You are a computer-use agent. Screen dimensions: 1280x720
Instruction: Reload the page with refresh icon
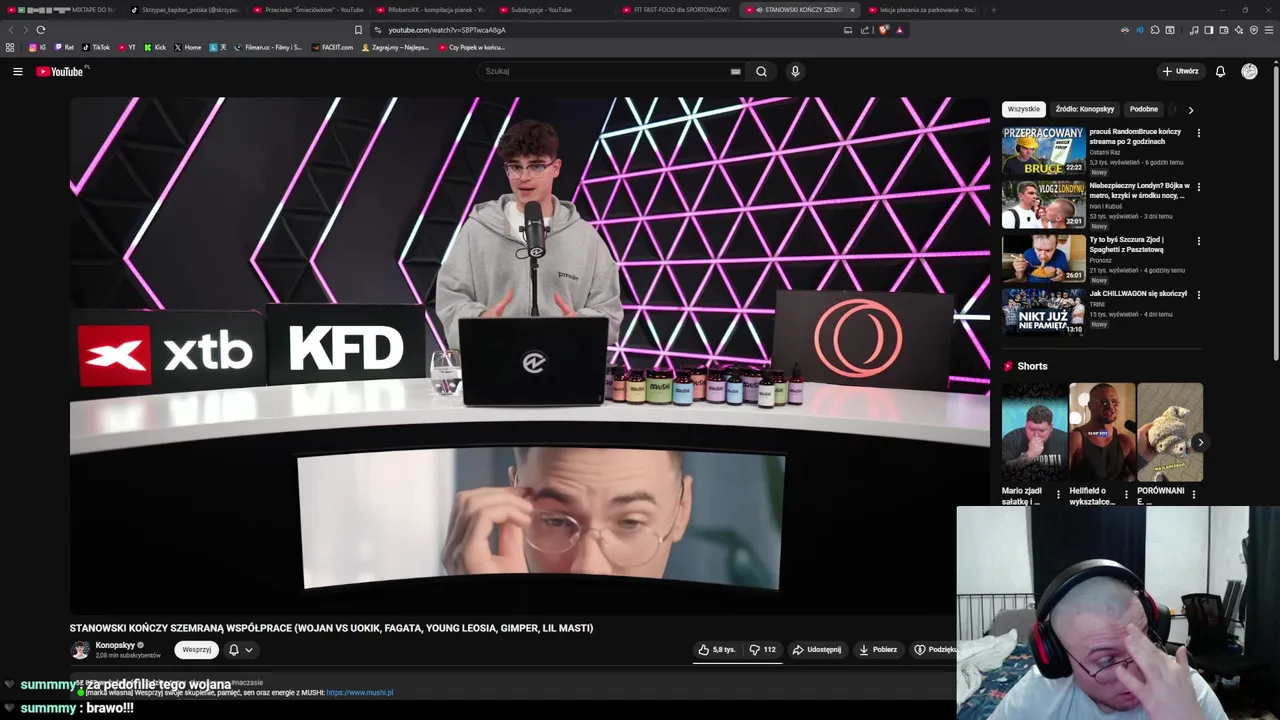pyautogui.click(x=40, y=30)
